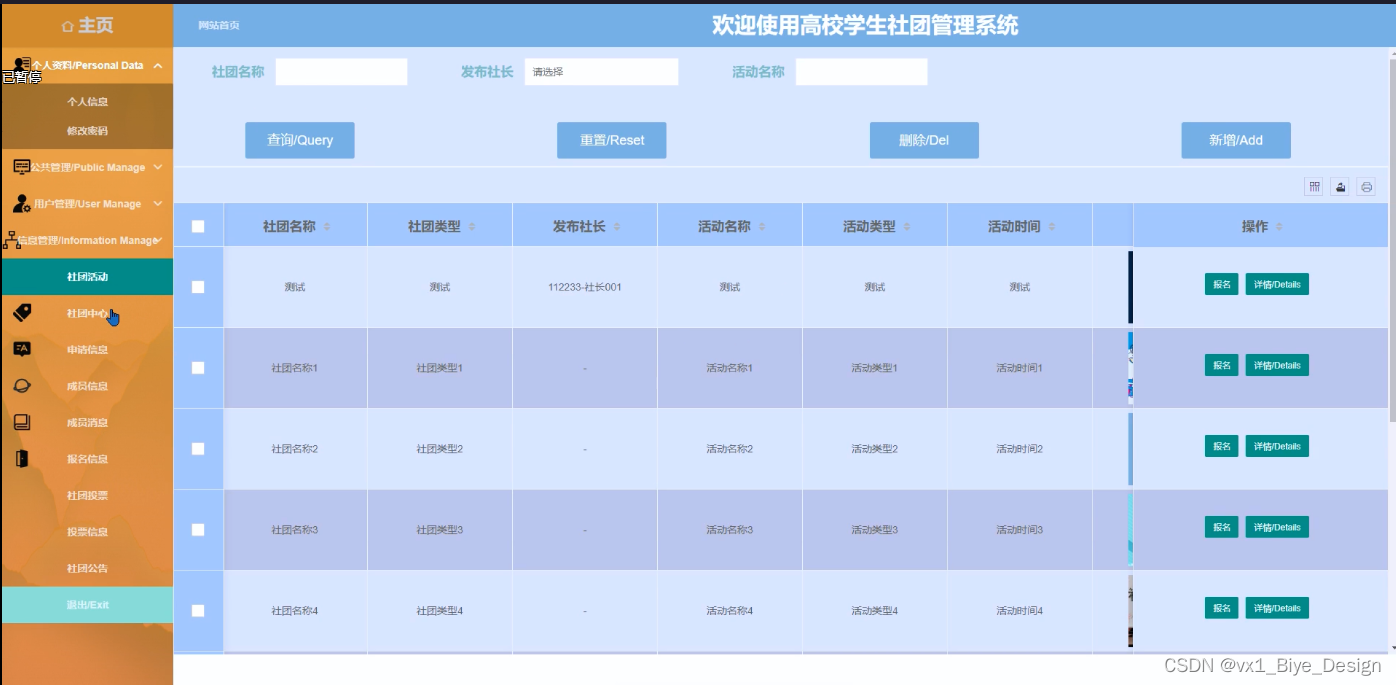Click the 查询/Query button

(x=300, y=140)
